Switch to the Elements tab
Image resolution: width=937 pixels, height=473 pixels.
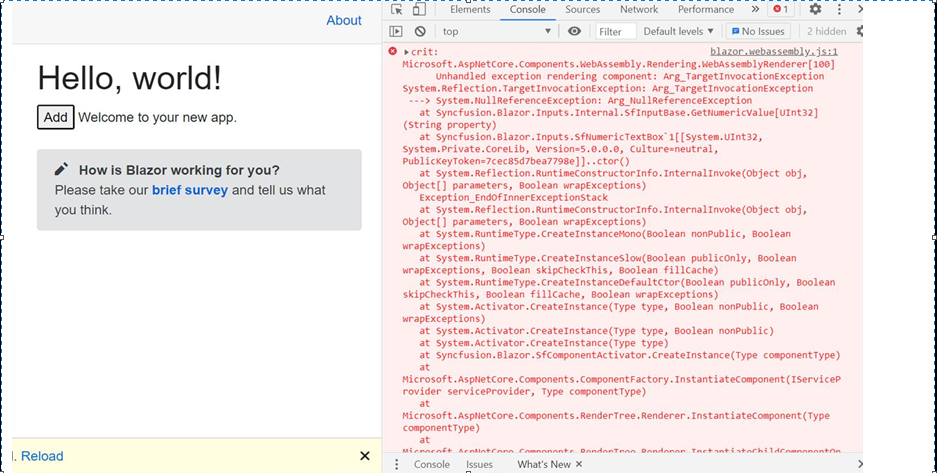point(470,10)
